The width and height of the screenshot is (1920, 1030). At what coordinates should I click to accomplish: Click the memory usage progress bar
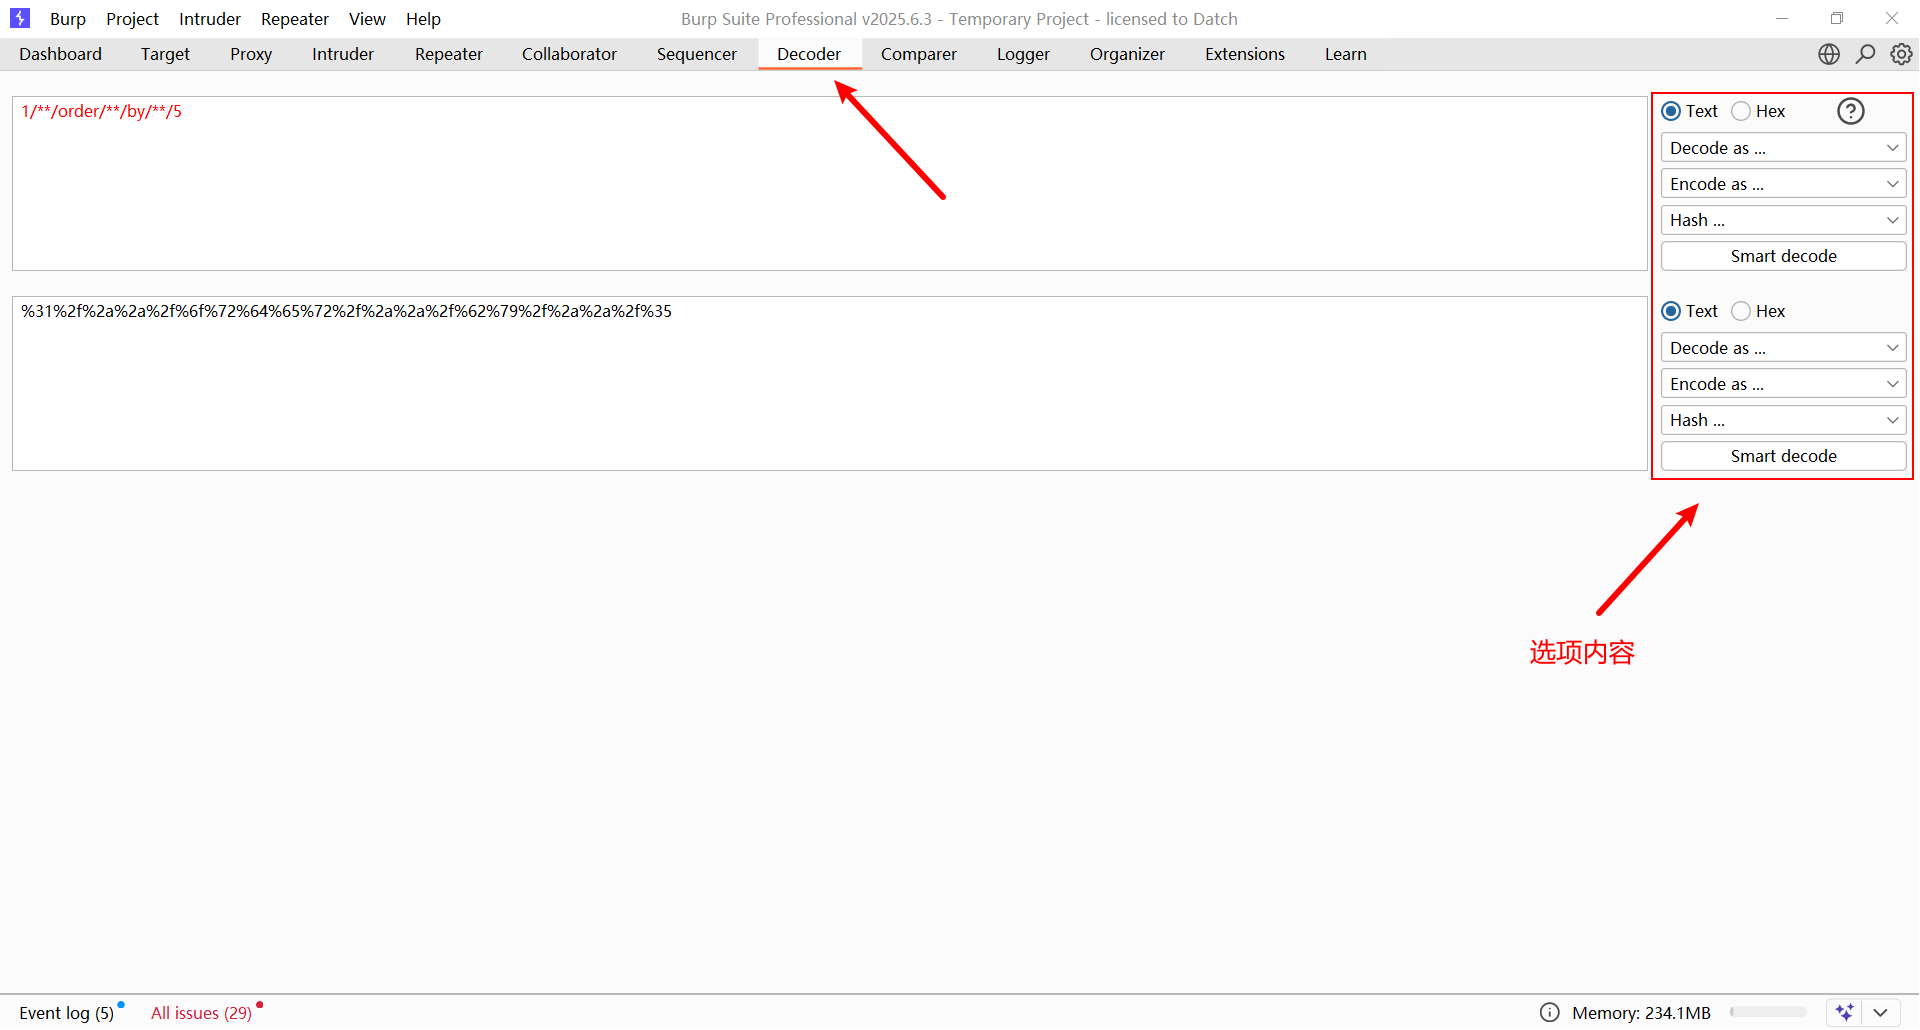point(1768,1012)
